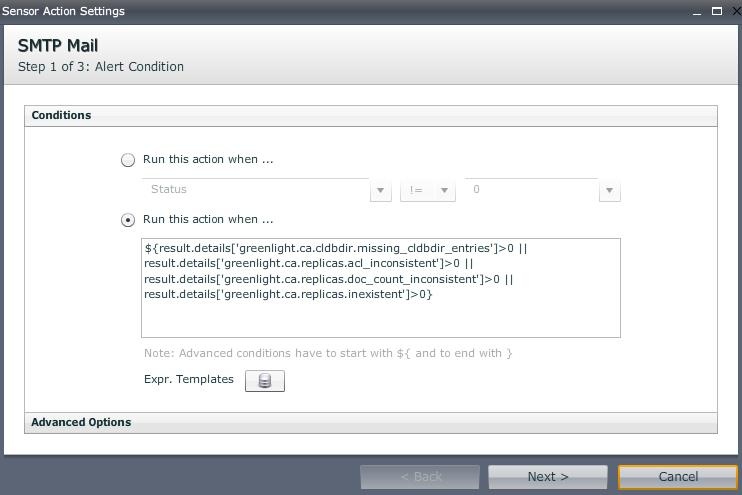Maximize the Sensor Action Settings window

coord(716,11)
